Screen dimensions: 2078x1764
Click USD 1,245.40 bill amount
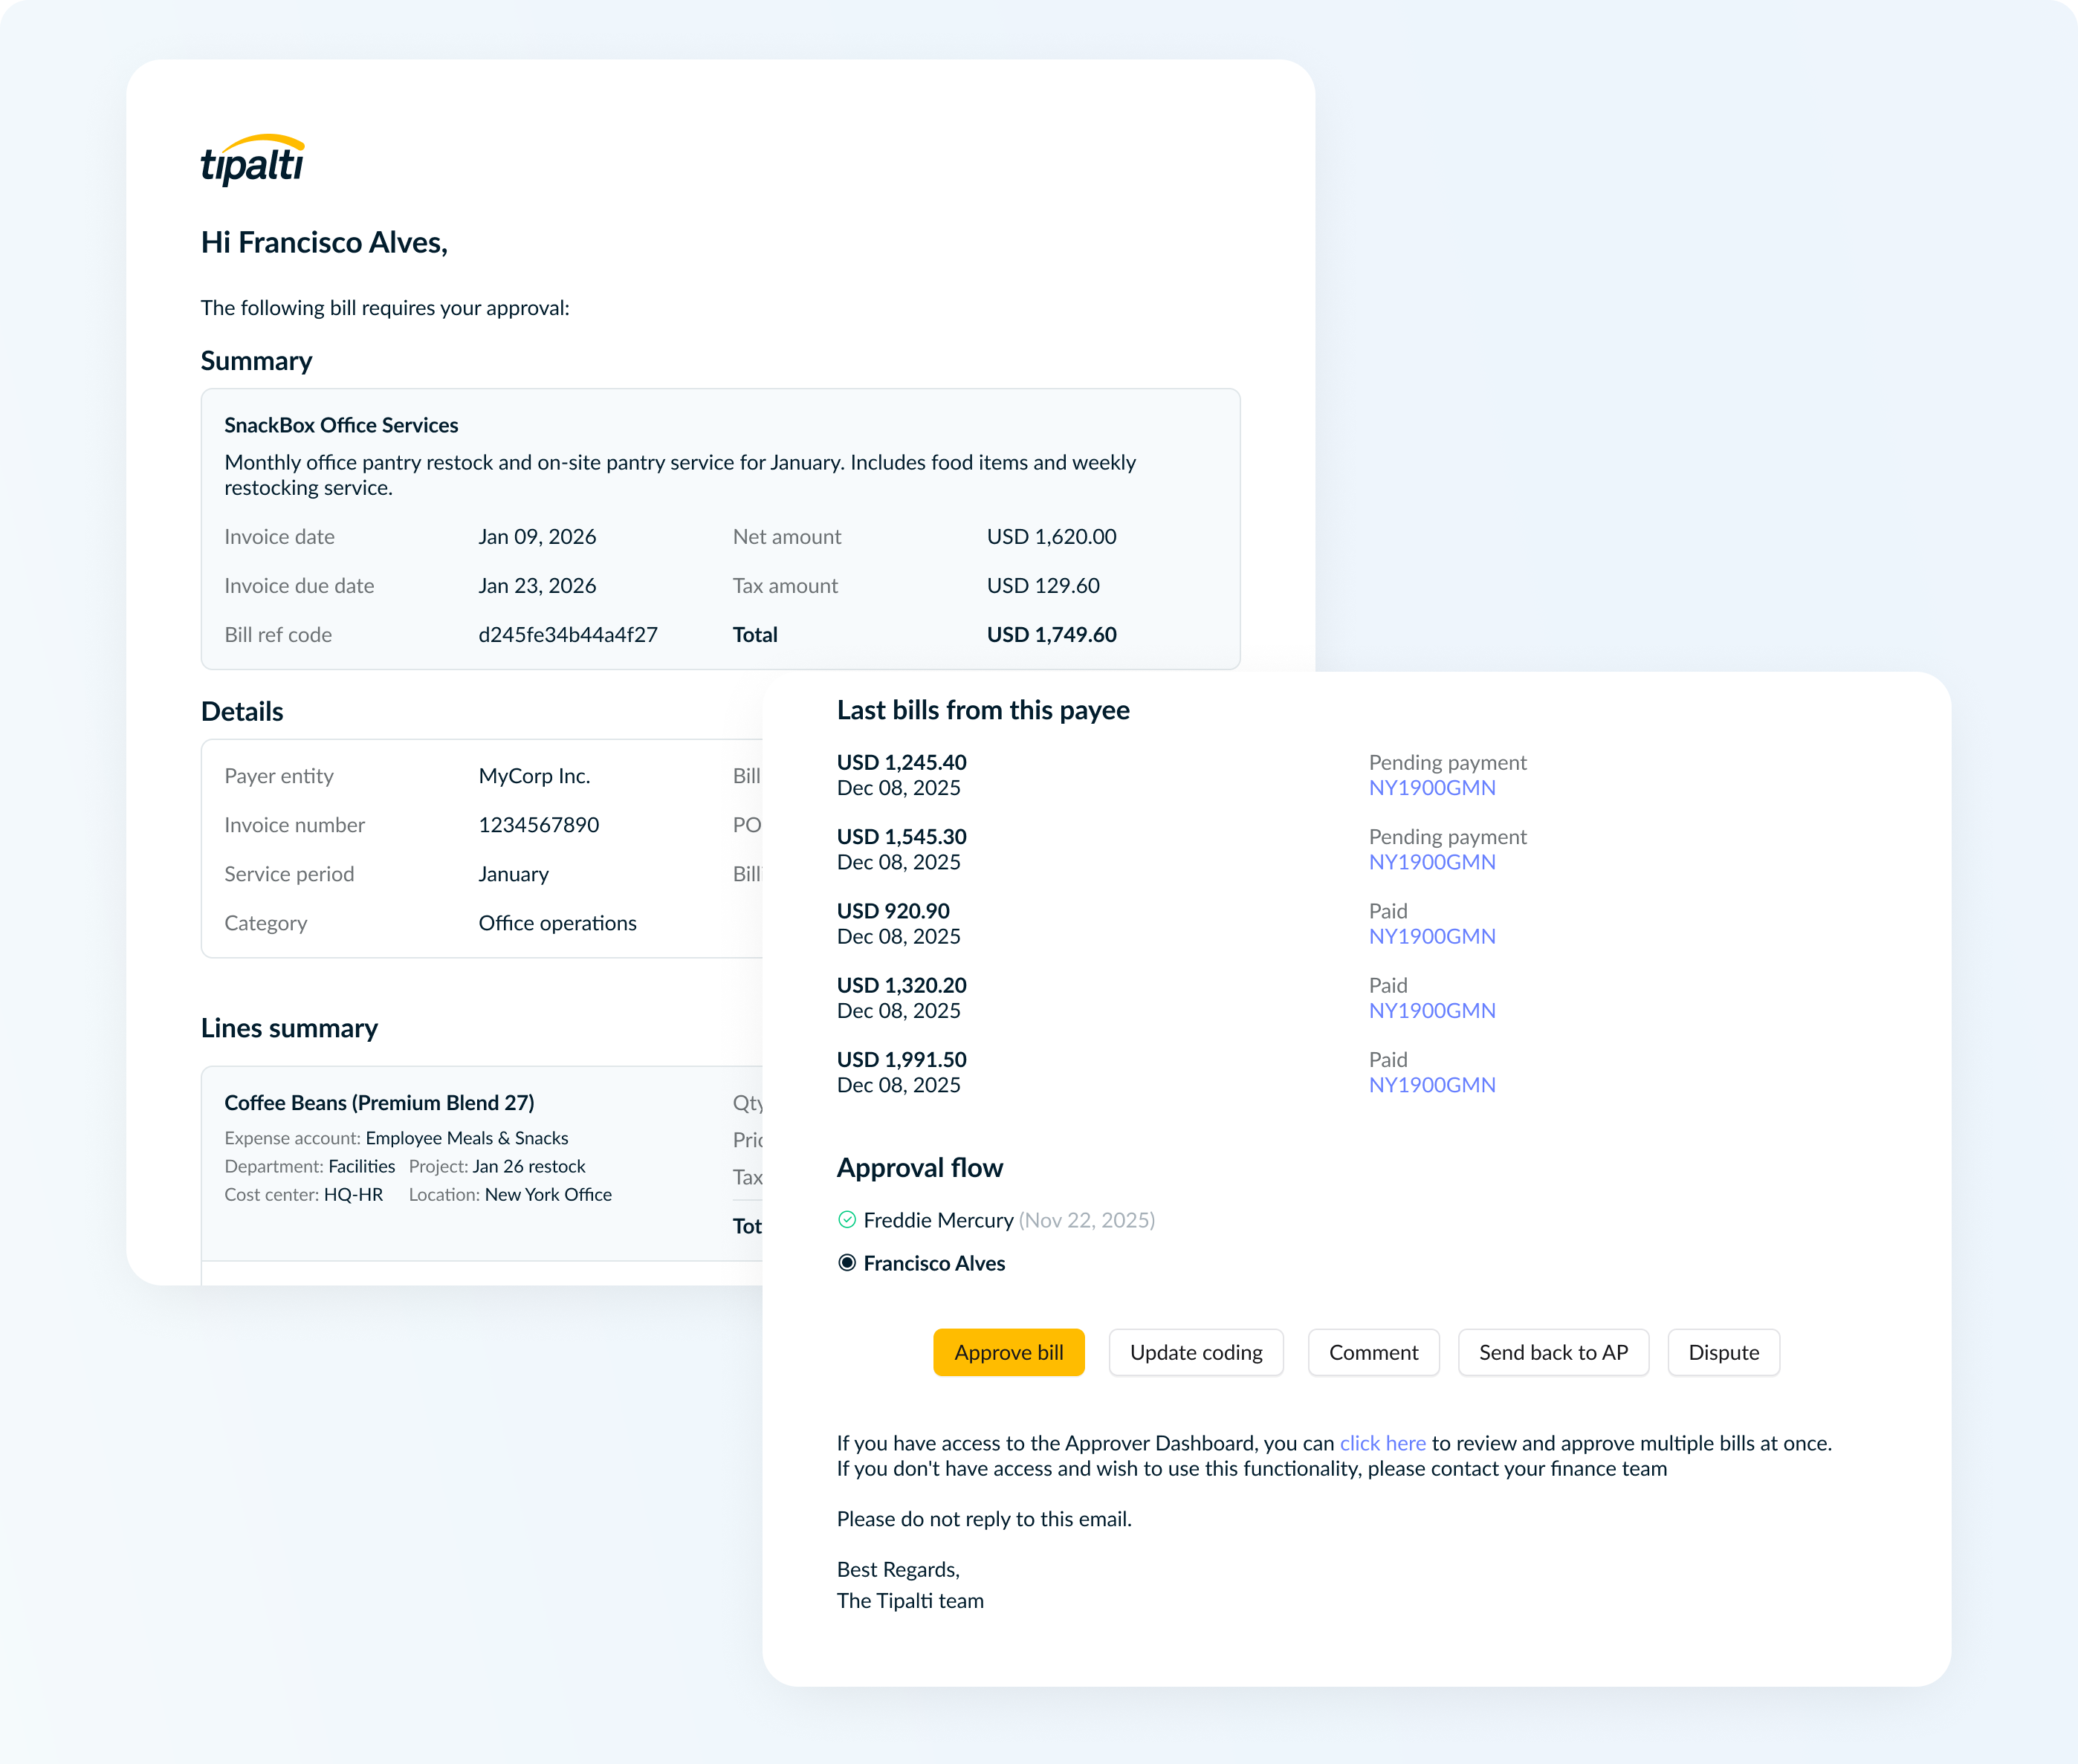tap(901, 762)
